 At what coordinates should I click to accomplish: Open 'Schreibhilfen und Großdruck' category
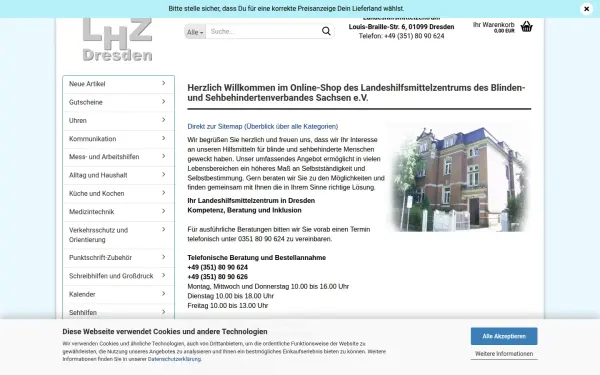[x=119, y=276]
